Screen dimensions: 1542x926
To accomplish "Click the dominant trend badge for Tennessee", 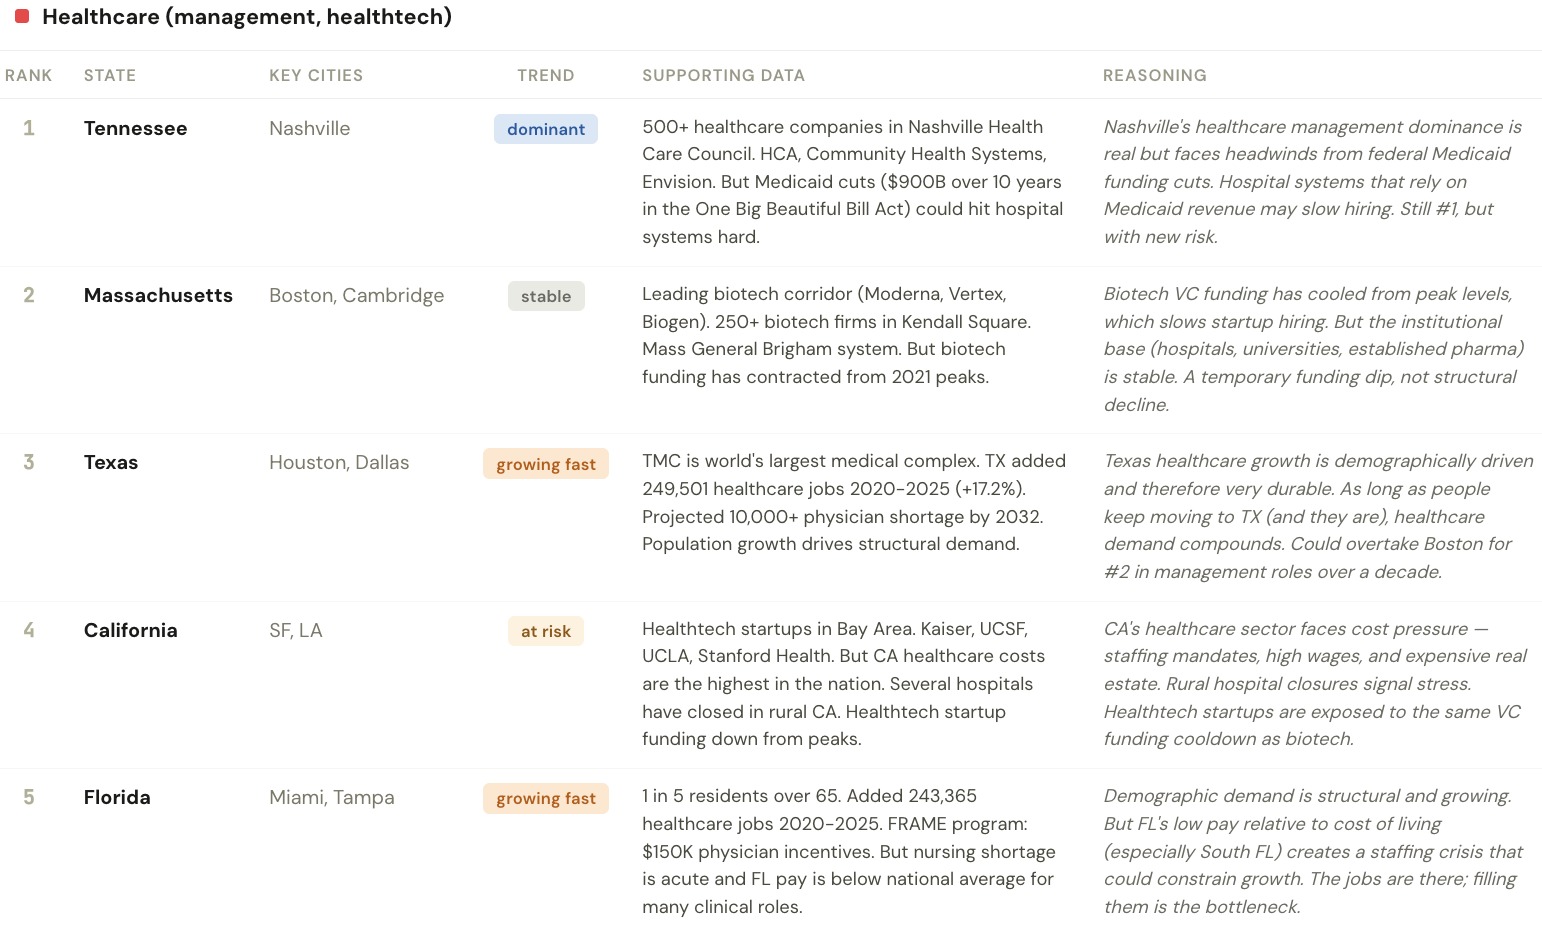I will [545, 129].
